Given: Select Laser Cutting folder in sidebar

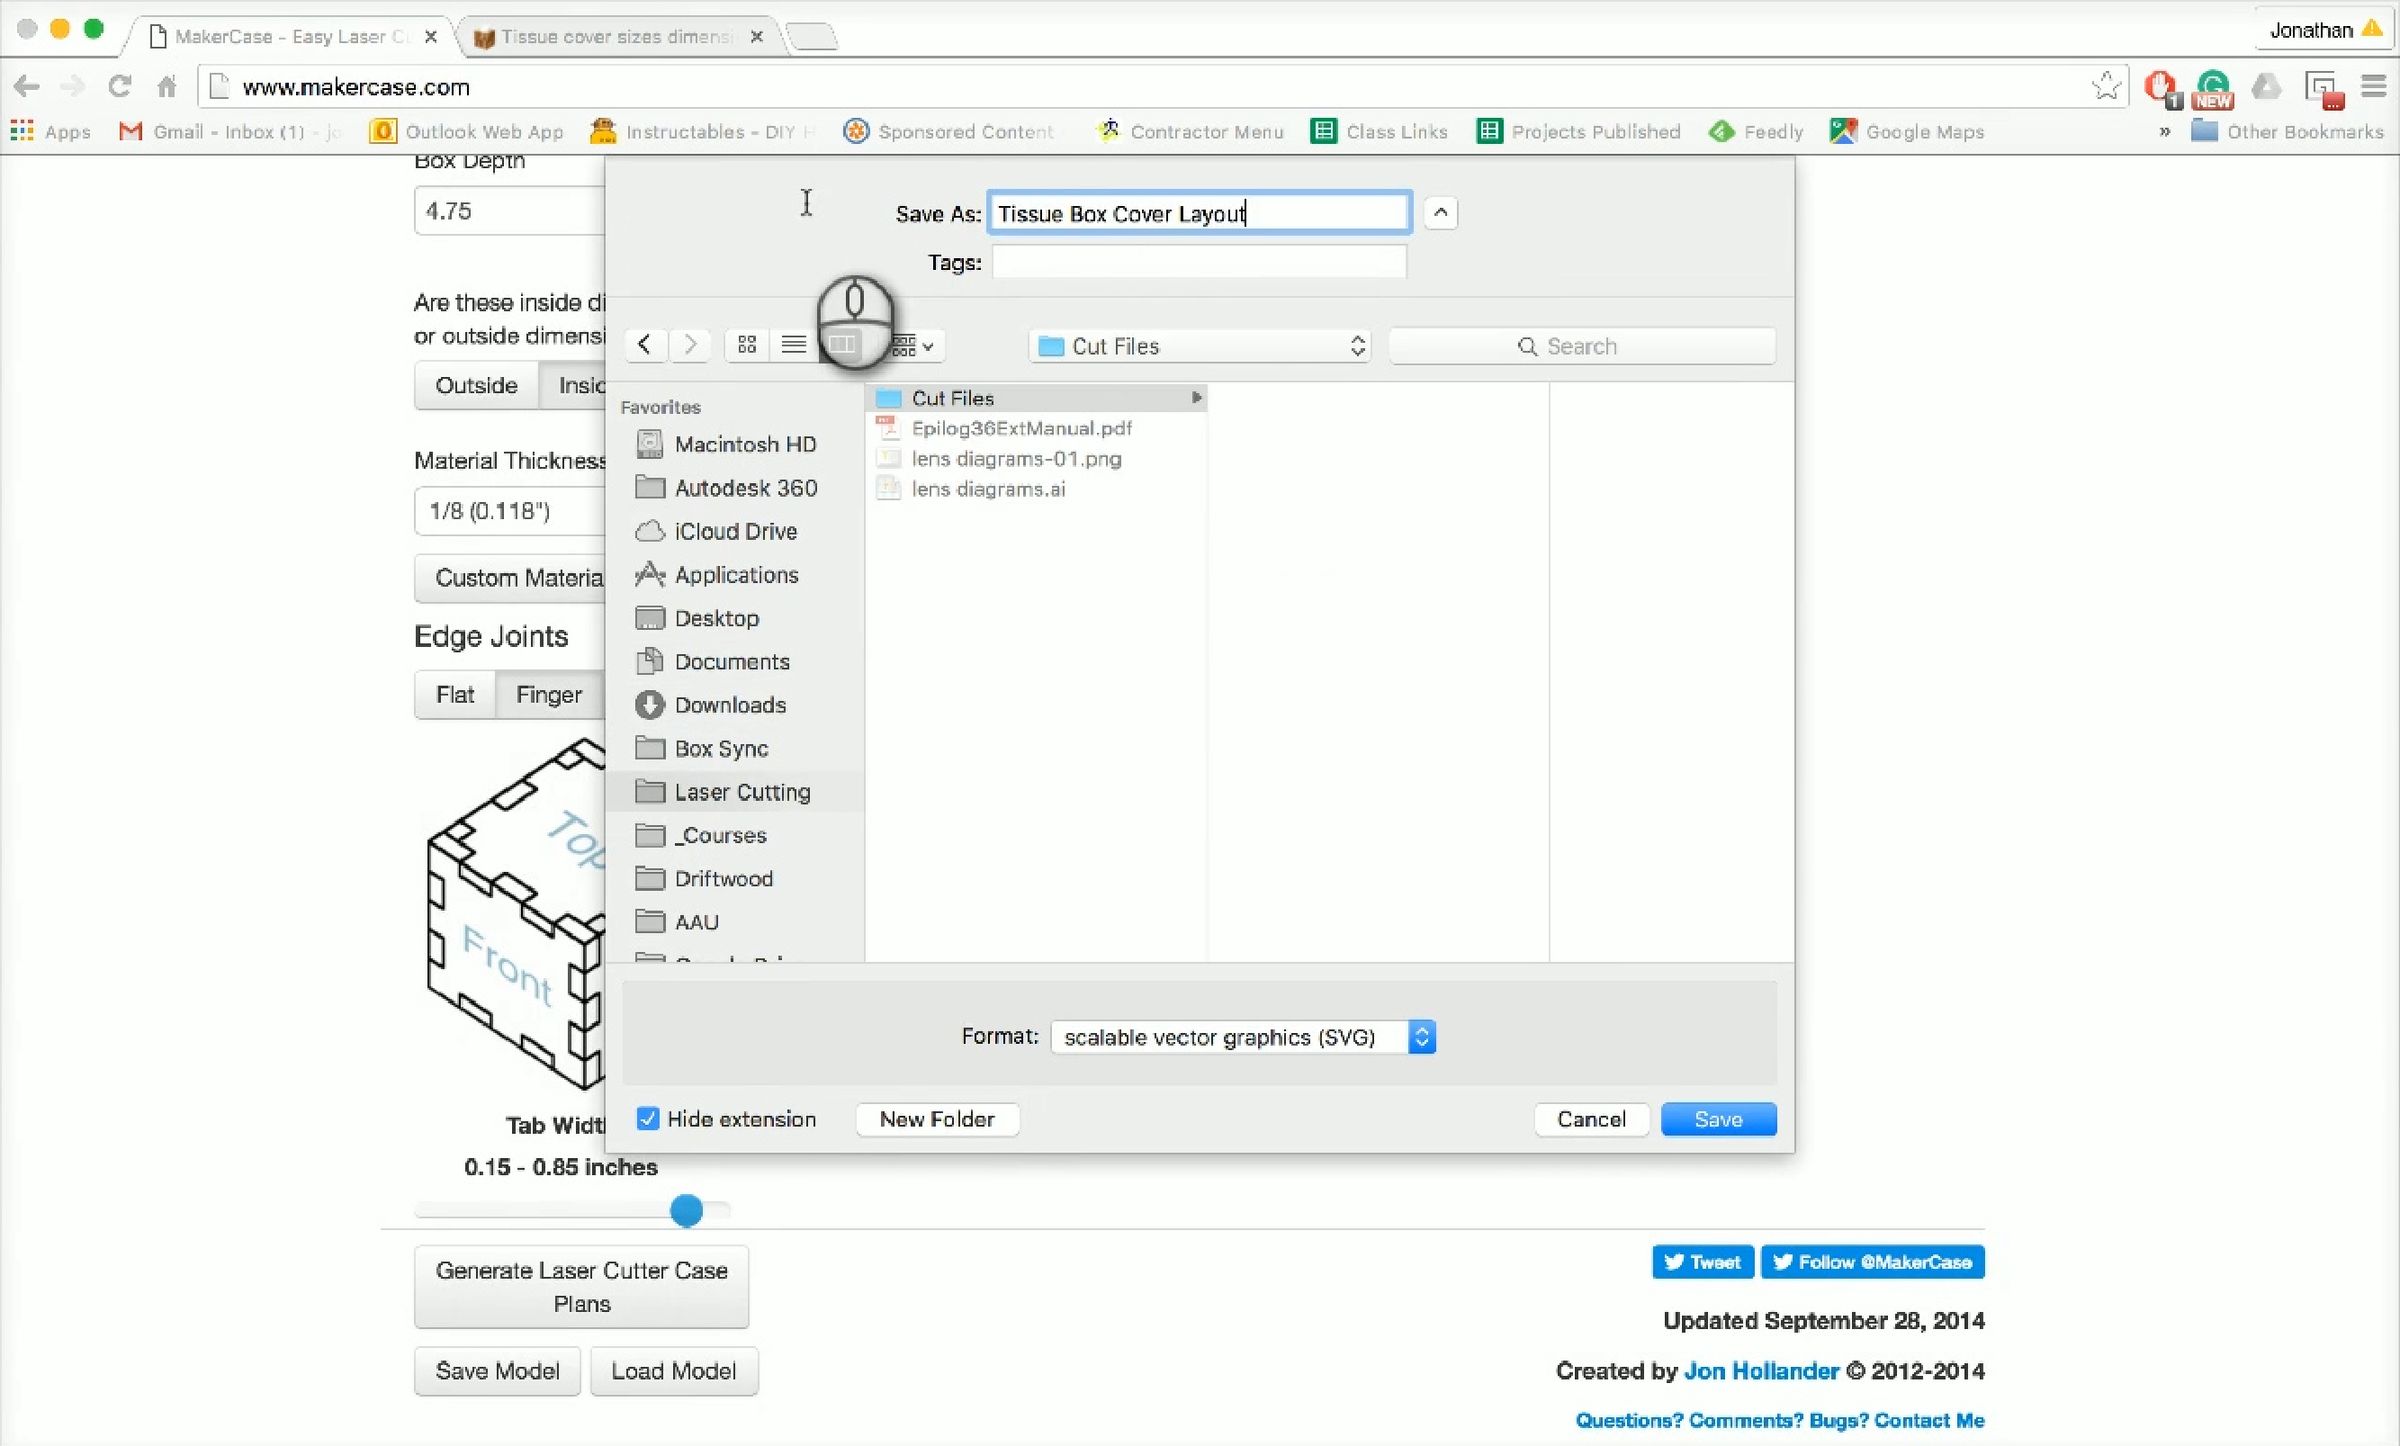Looking at the screenshot, I should coord(741,792).
